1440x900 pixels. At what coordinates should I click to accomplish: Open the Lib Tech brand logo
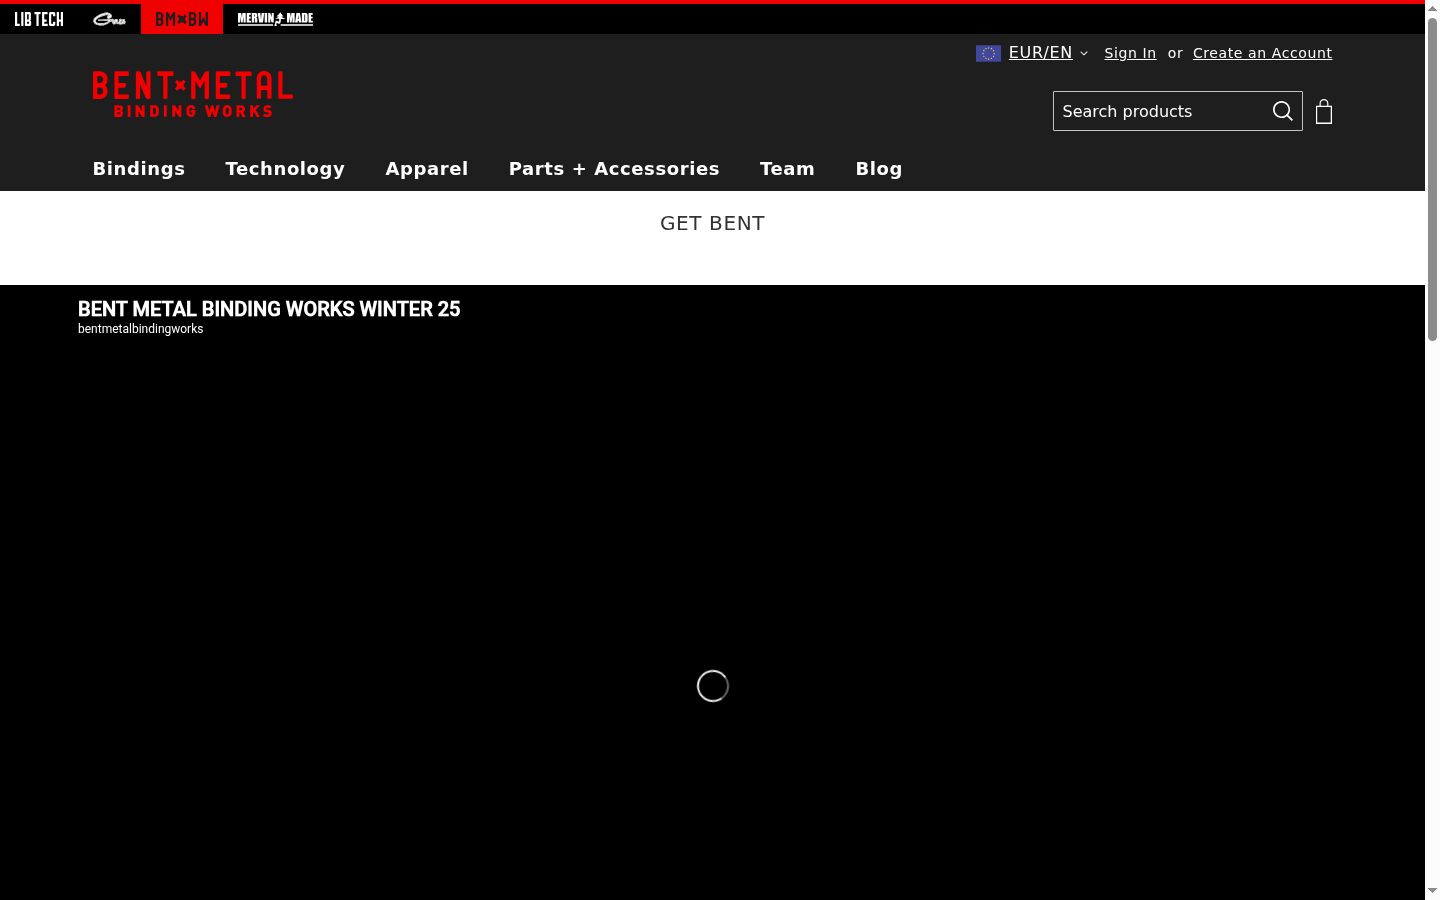39,19
